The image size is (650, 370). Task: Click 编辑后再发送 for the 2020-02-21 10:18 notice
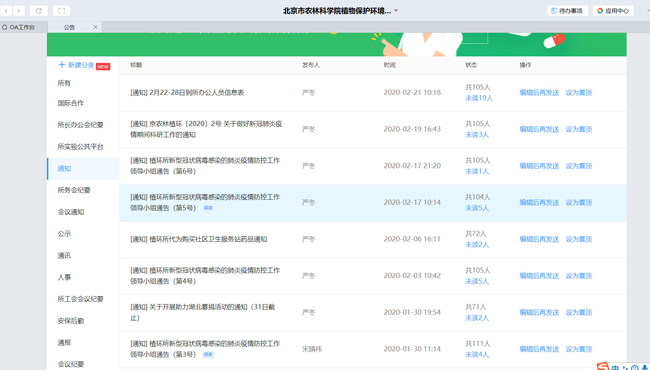539,93
